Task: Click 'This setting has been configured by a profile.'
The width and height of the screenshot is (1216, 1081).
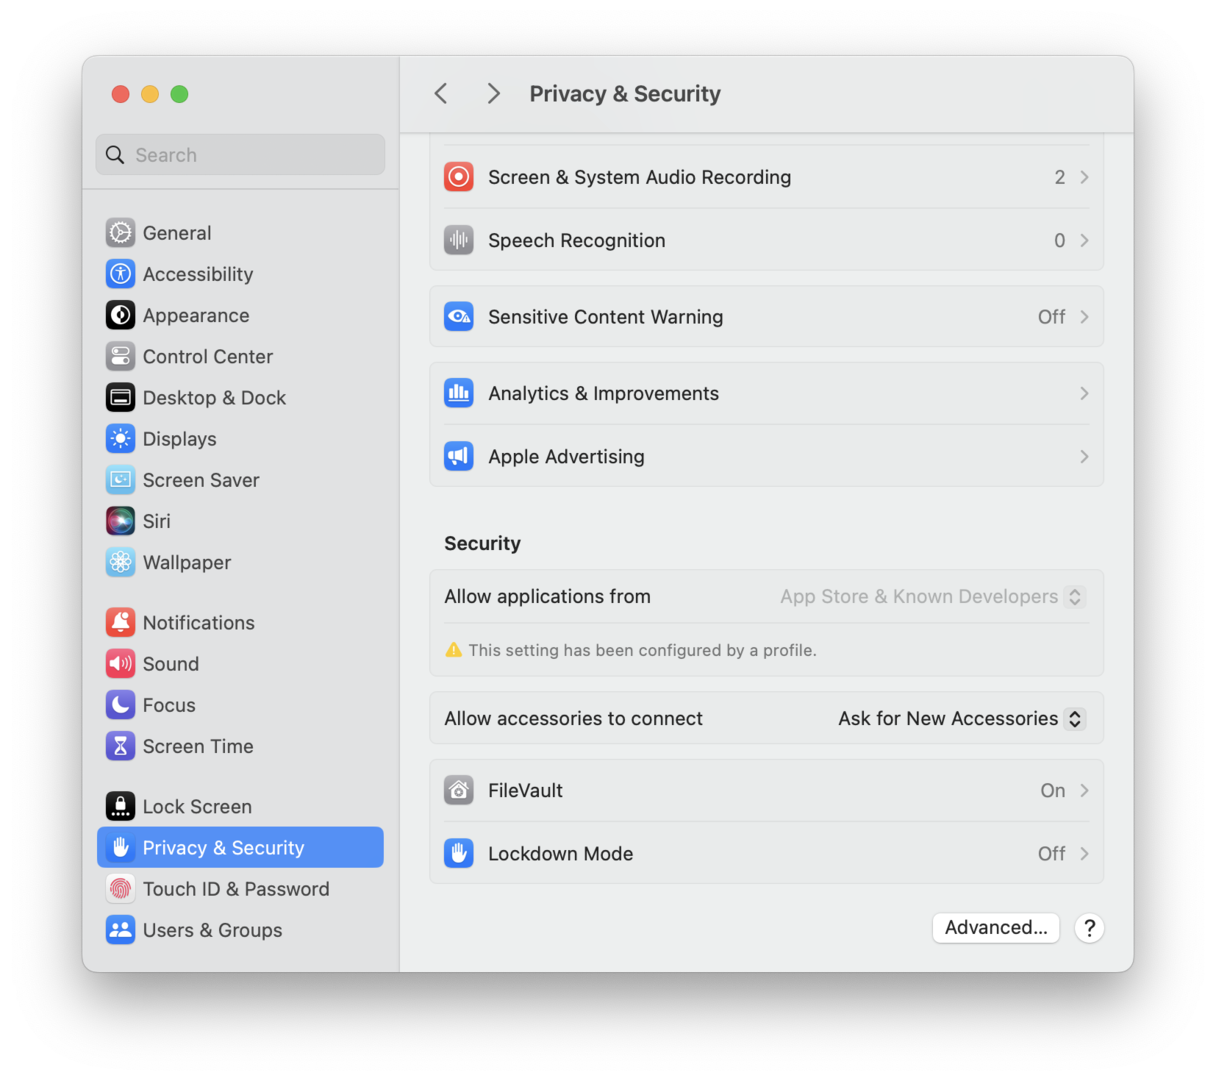Action: tap(642, 650)
